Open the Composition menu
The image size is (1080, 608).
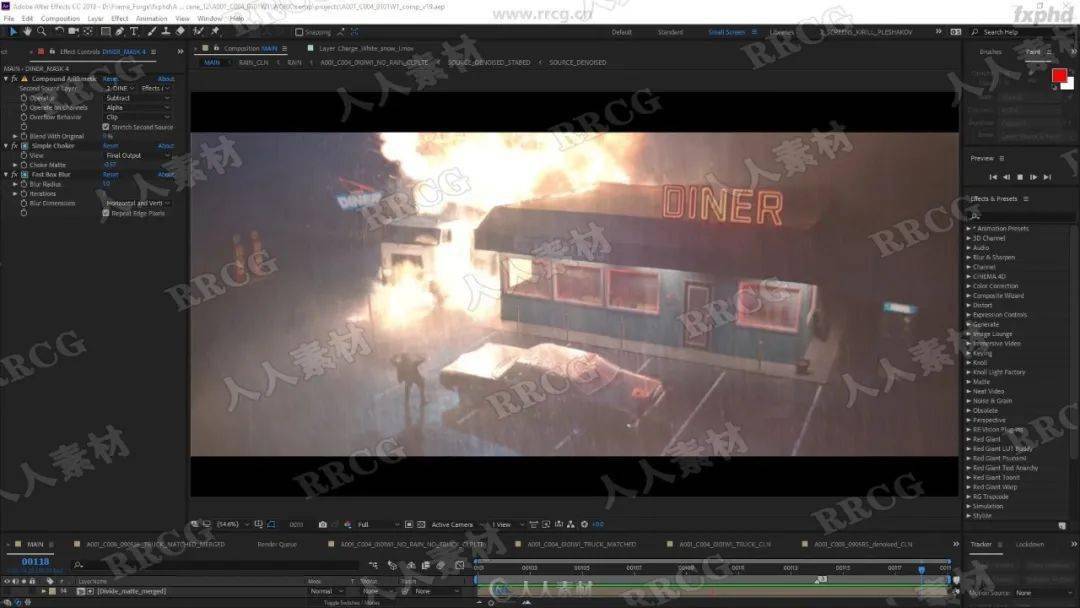[x=60, y=19]
